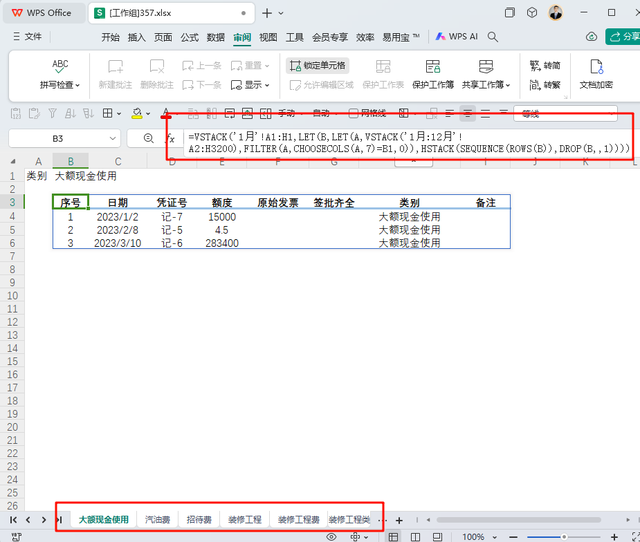Convert to simplified with 转简
640x542 pixels.
coord(545,65)
